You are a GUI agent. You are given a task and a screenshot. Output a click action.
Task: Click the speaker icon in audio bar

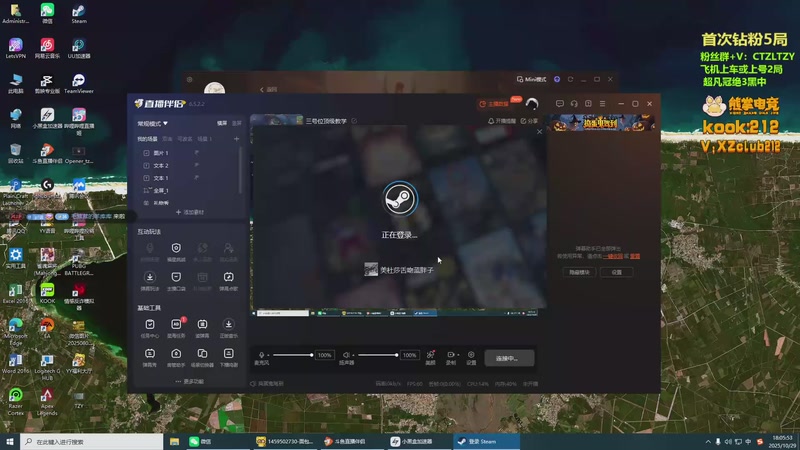click(x=346, y=355)
